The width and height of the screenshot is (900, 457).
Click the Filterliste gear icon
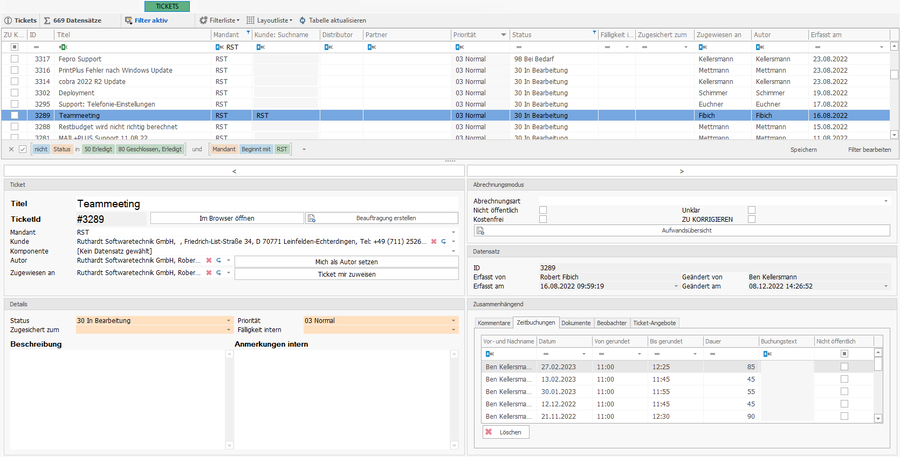tap(203, 21)
